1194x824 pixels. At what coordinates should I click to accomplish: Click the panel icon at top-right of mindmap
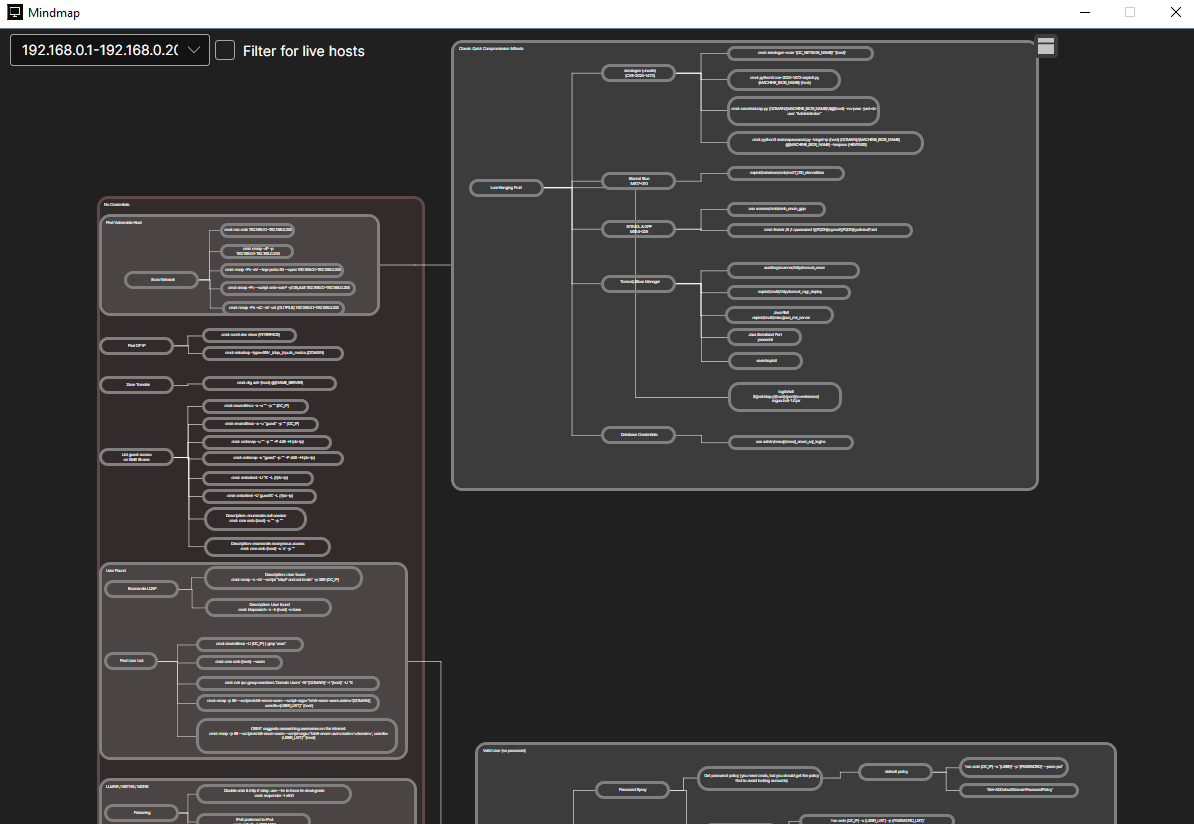pos(1045,46)
